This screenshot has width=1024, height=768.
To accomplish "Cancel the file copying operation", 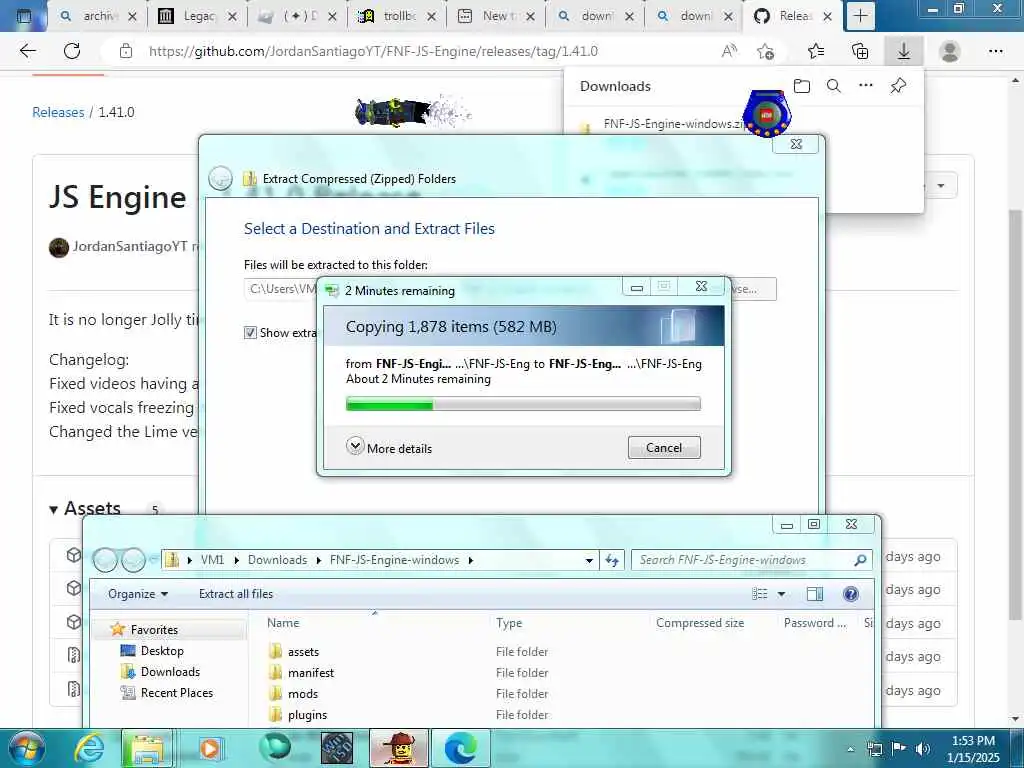I will click(x=664, y=447).
